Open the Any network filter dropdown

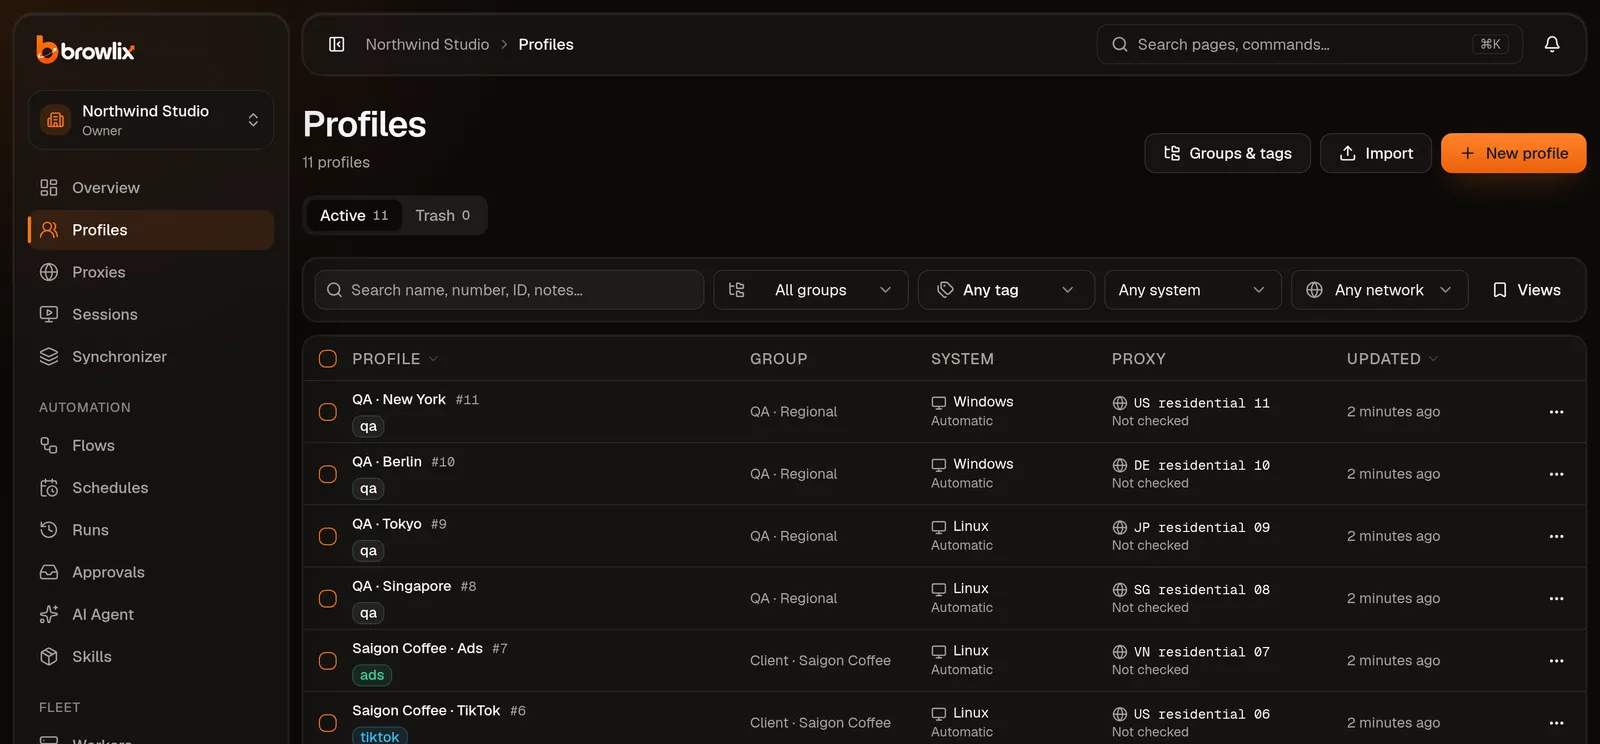pyautogui.click(x=1379, y=290)
